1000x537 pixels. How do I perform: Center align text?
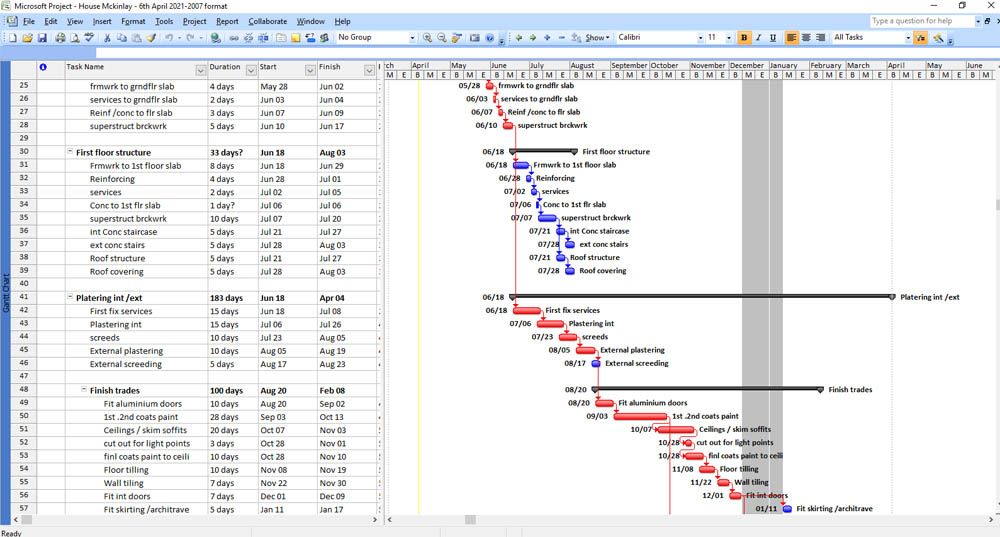pyautogui.click(x=806, y=38)
